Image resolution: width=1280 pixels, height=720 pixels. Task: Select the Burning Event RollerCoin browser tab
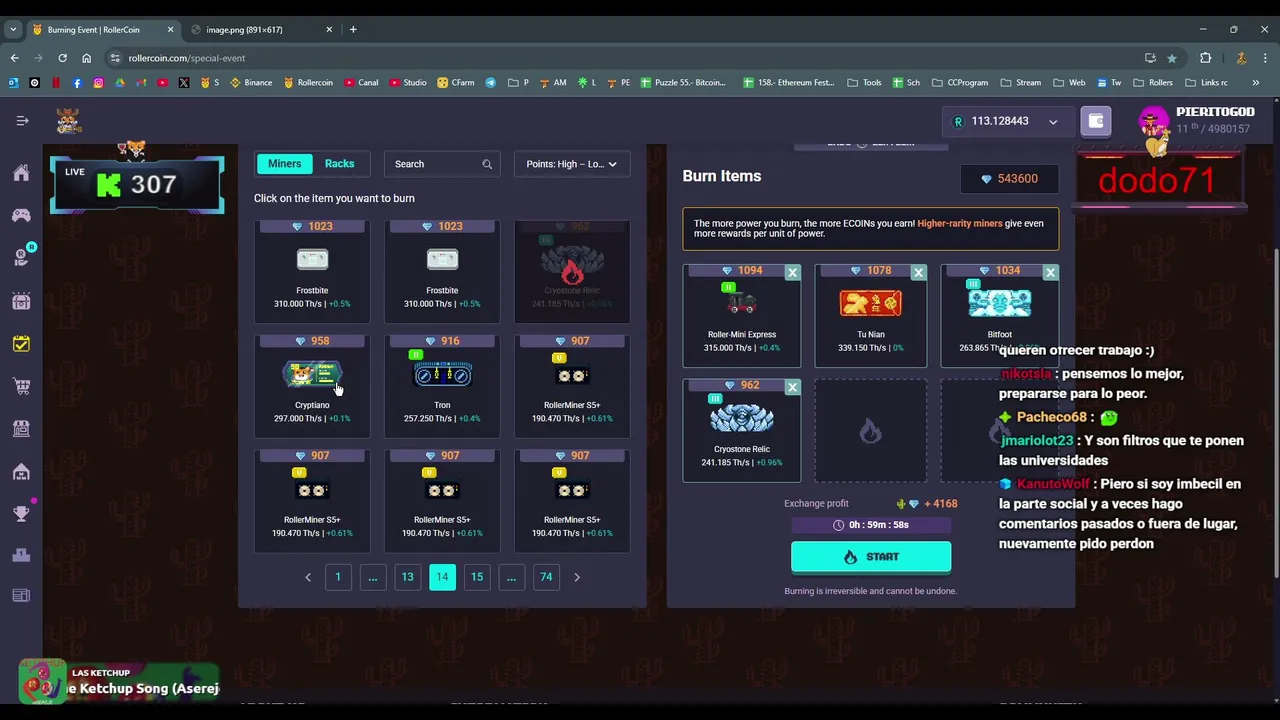click(x=101, y=29)
